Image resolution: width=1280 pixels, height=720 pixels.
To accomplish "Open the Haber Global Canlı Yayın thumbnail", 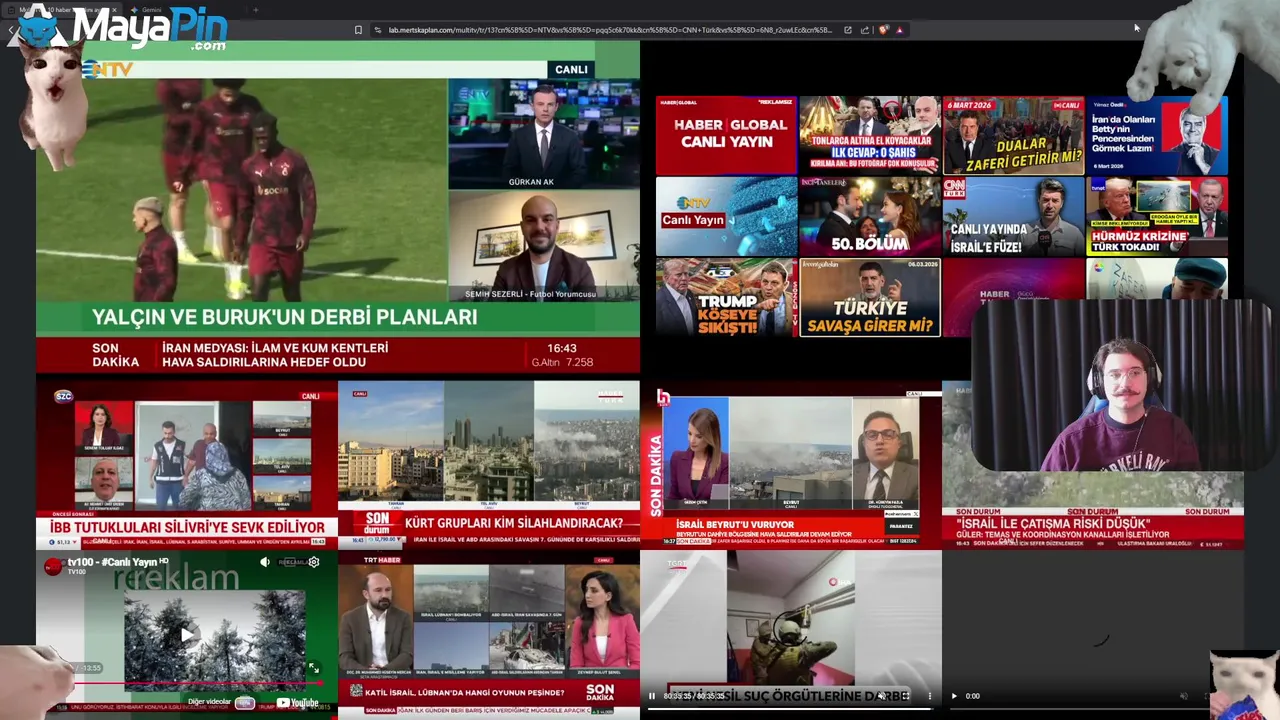I will (x=726, y=135).
